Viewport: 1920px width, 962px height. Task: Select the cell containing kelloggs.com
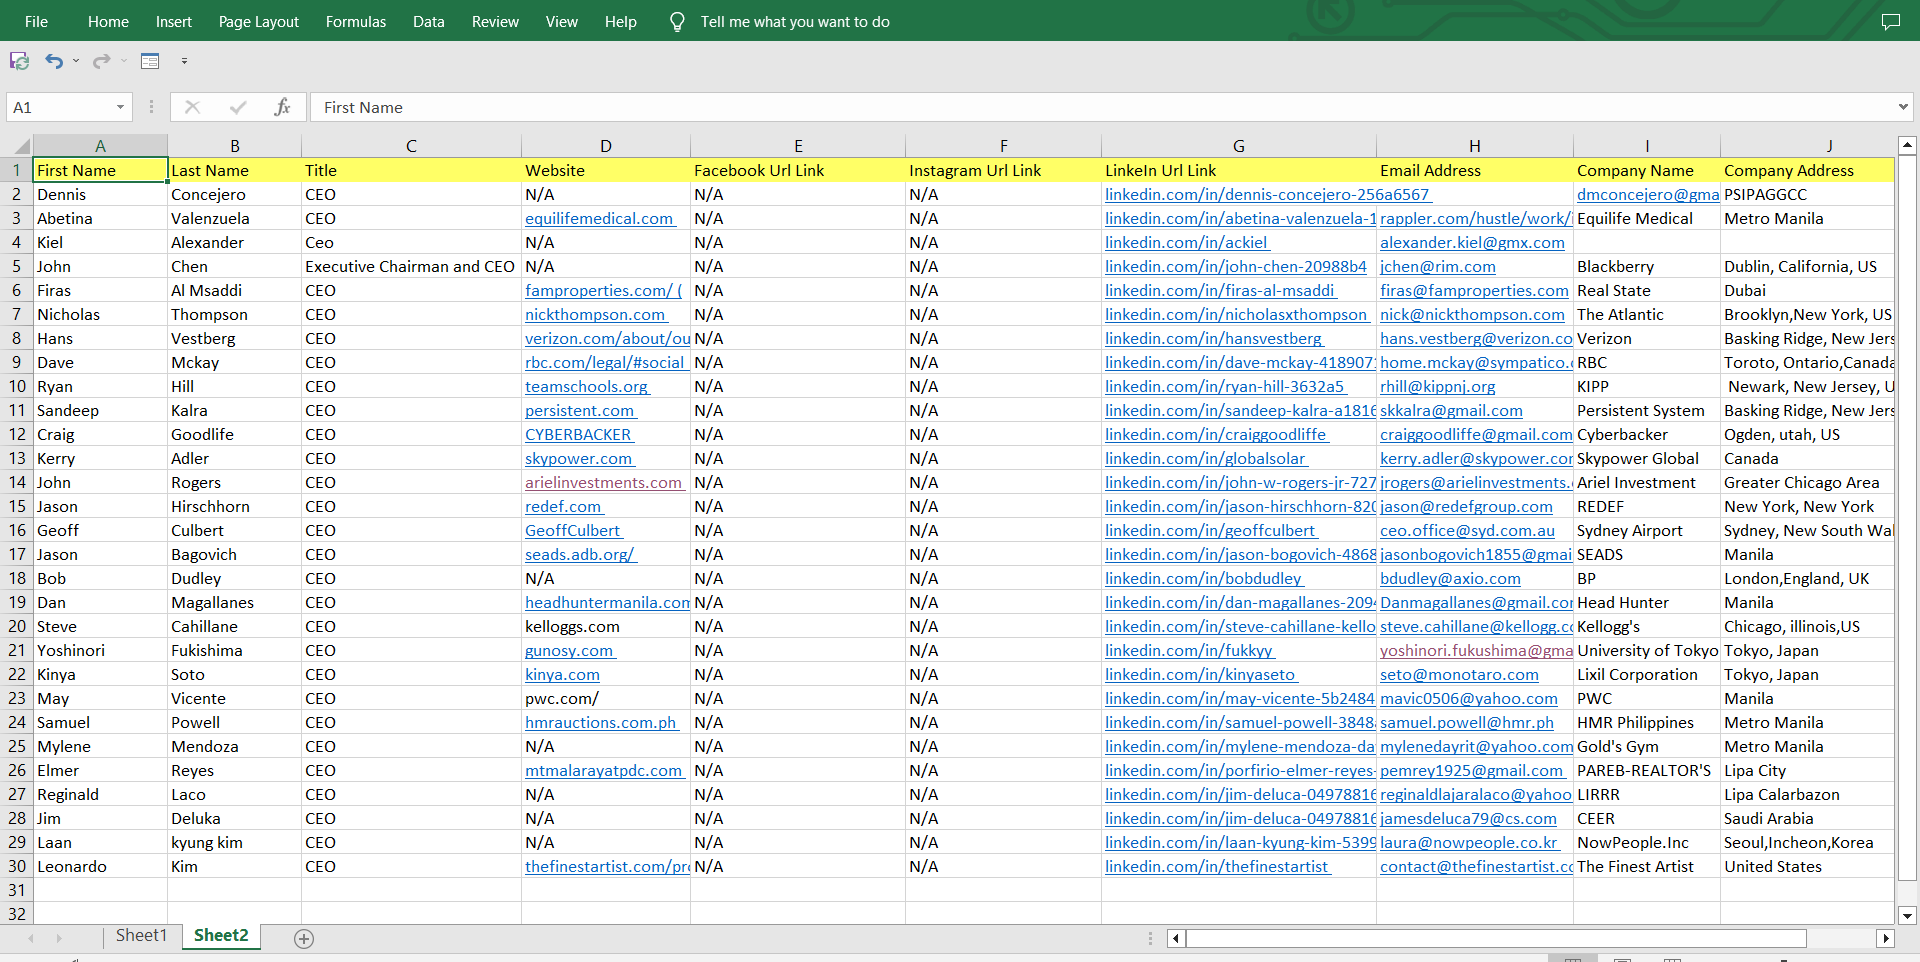click(605, 626)
